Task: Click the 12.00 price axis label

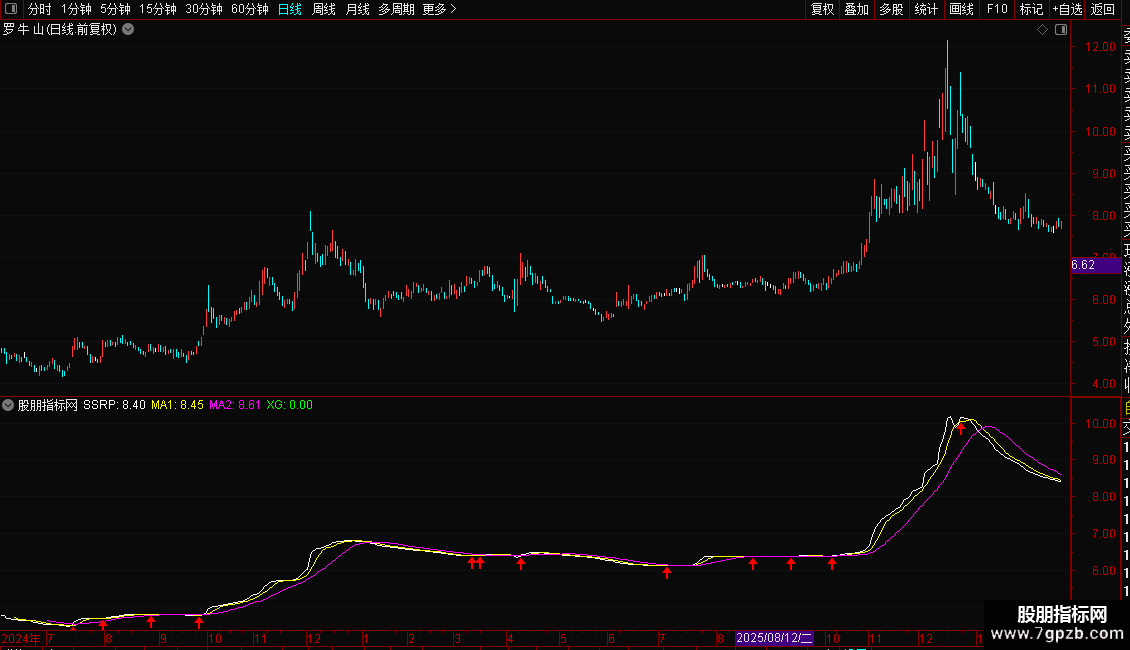Action: pyautogui.click(x=1100, y=47)
